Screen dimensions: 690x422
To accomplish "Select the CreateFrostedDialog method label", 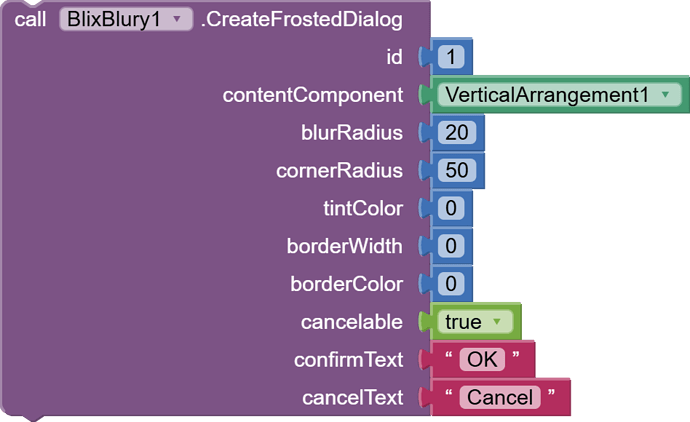I will (302, 19).
